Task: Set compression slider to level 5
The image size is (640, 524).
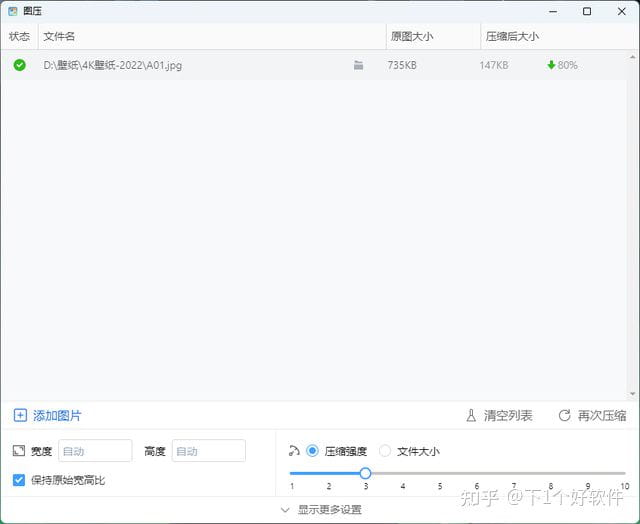Action: click(x=440, y=473)
